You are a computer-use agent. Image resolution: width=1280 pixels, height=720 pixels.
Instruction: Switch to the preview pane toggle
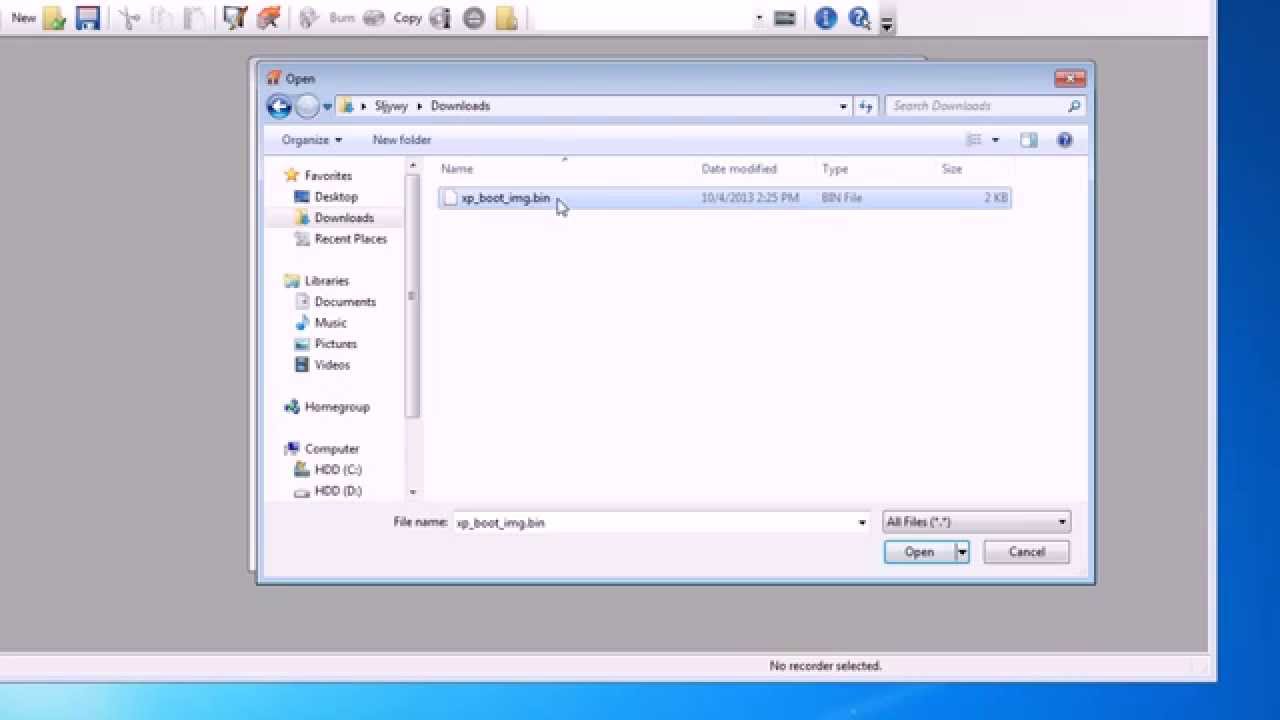1028,140
